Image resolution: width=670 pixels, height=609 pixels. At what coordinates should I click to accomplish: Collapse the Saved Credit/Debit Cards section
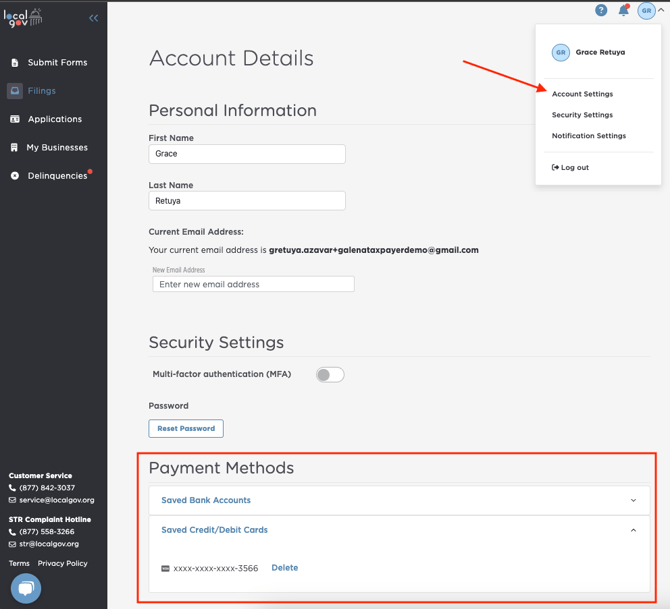point(633,530)
